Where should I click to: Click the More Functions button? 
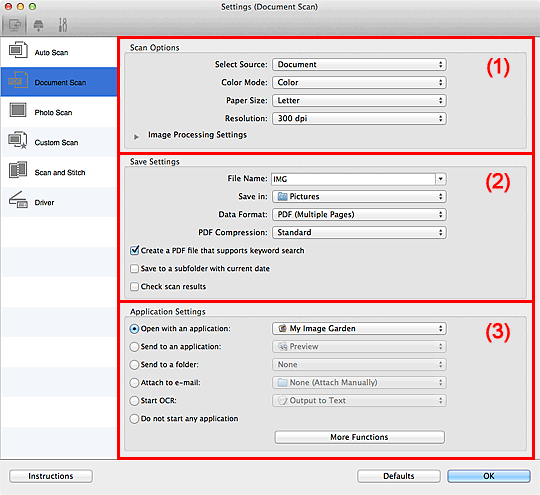(359, 437)
